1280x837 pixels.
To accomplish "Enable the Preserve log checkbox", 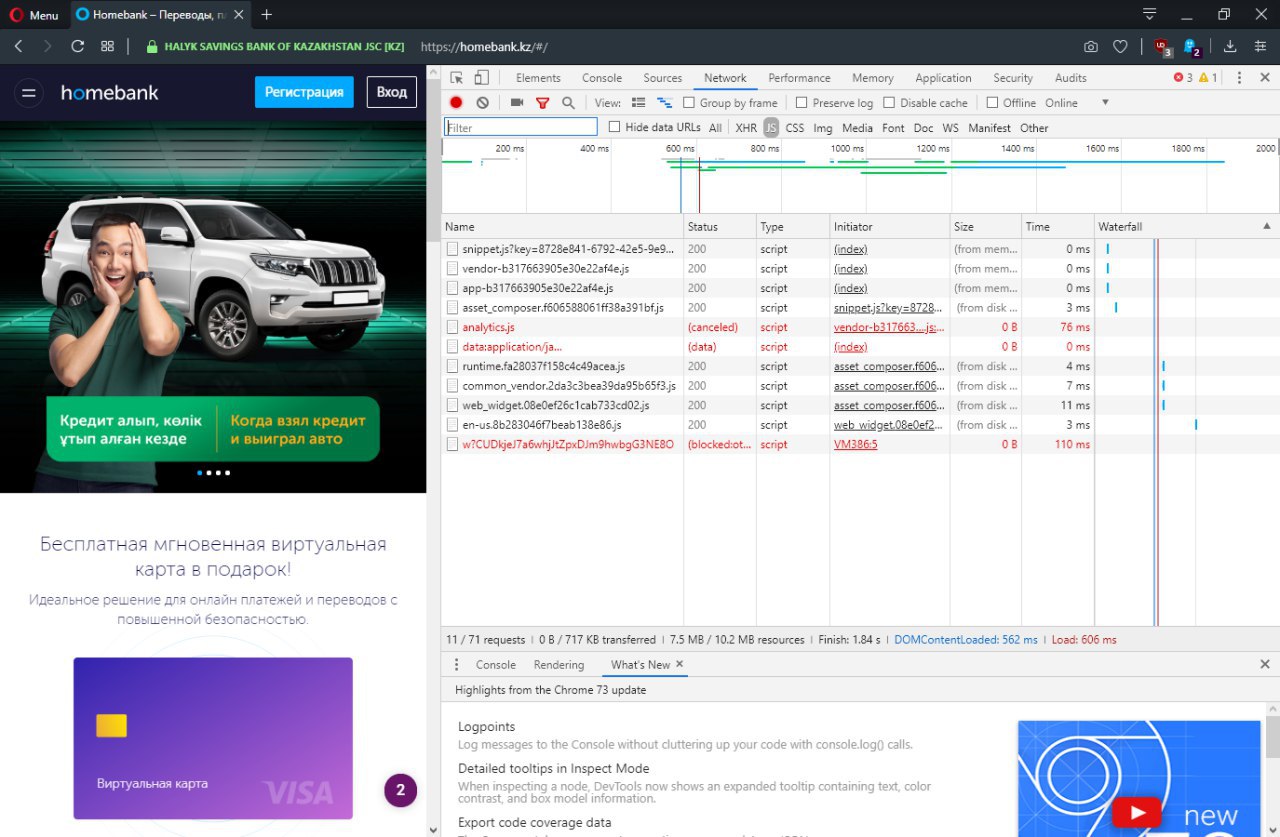I will coord(802,103).
